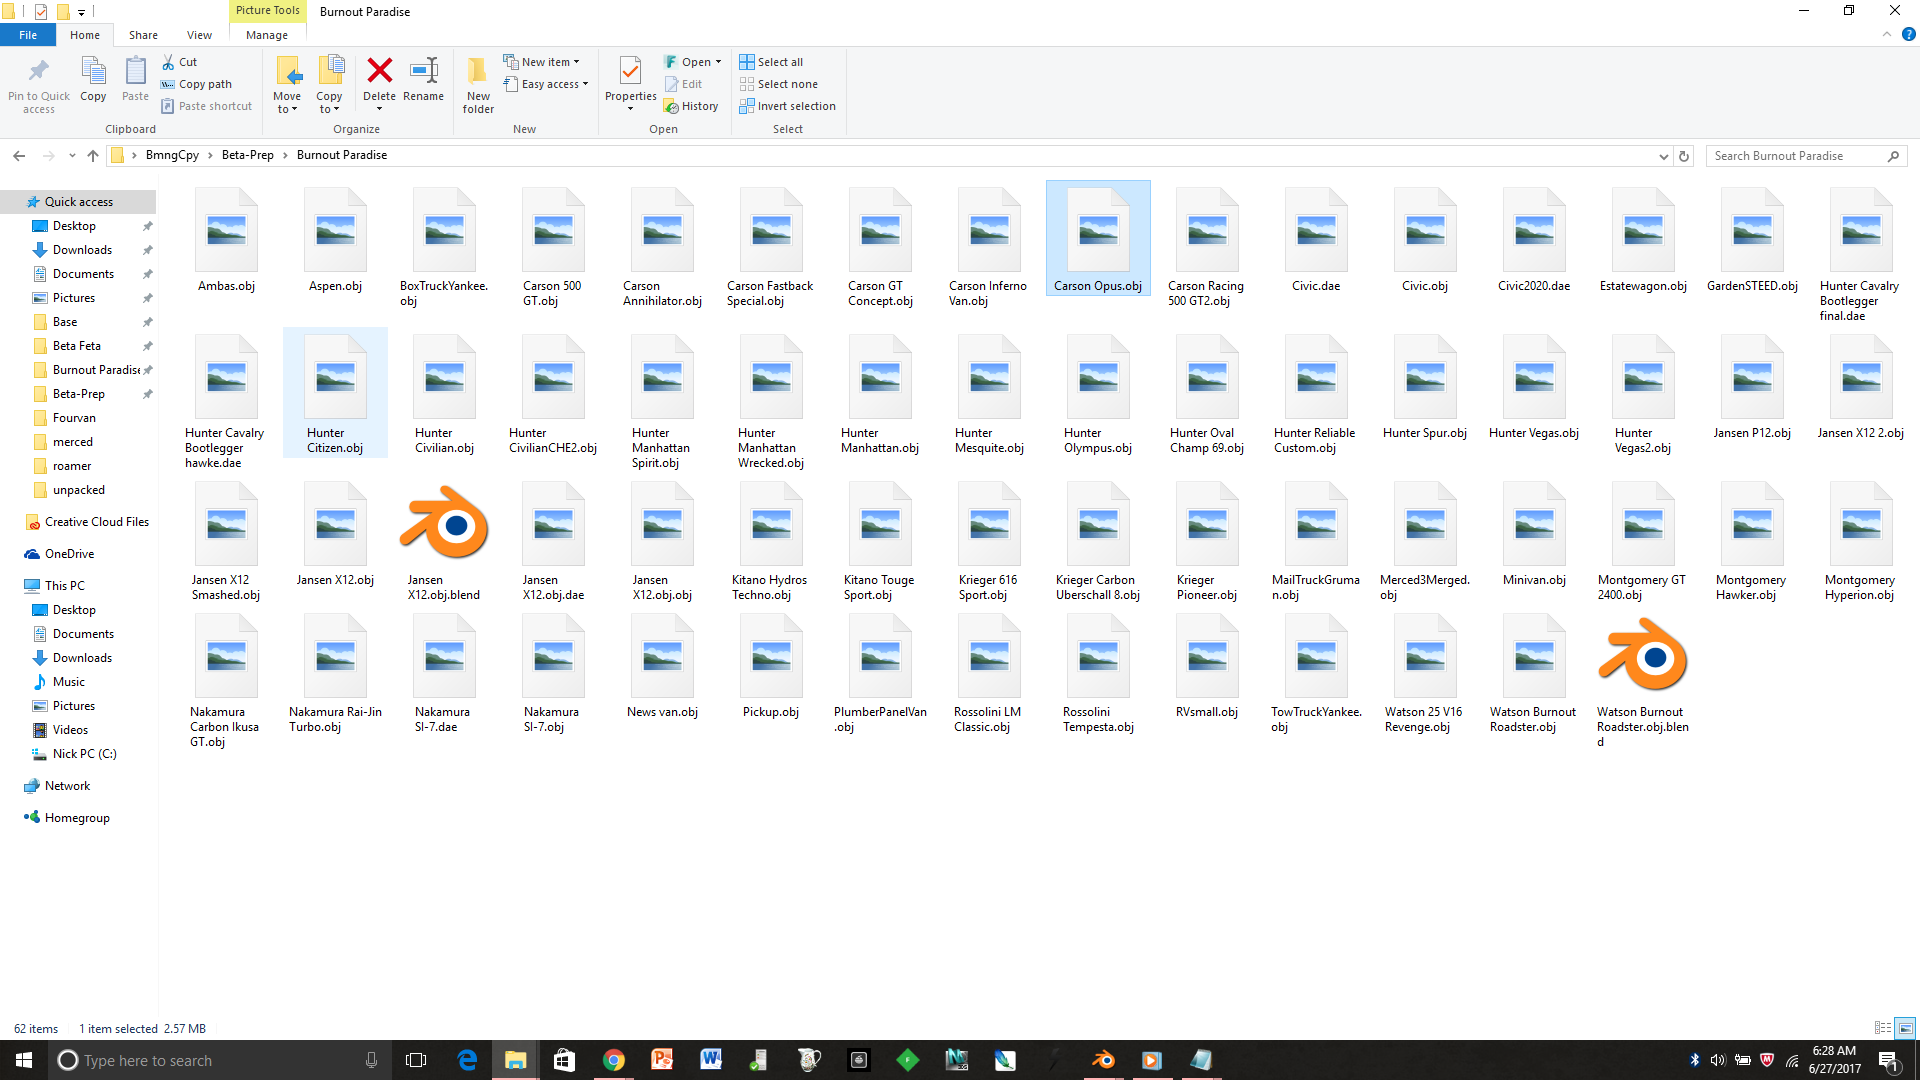Open Beta Feta folder in sidebar
Image resolution: width=1920 pixels, height=1080 pixels.
[77, 346]
